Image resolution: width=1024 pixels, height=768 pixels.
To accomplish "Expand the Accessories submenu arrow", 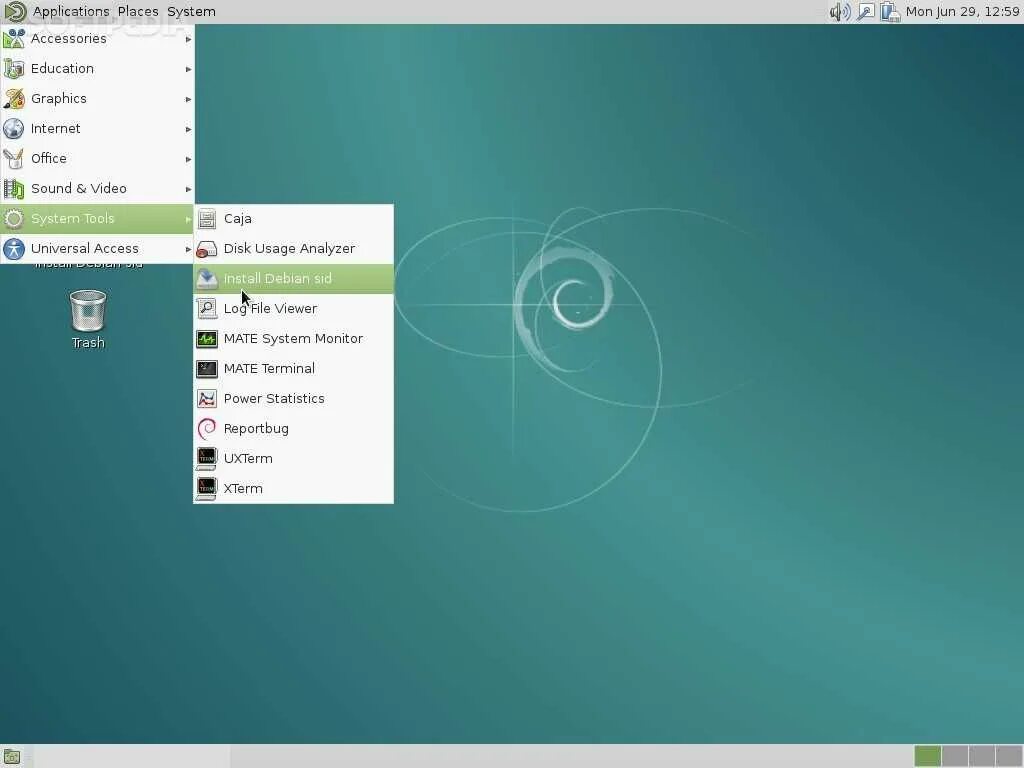I will coord(188,39).
